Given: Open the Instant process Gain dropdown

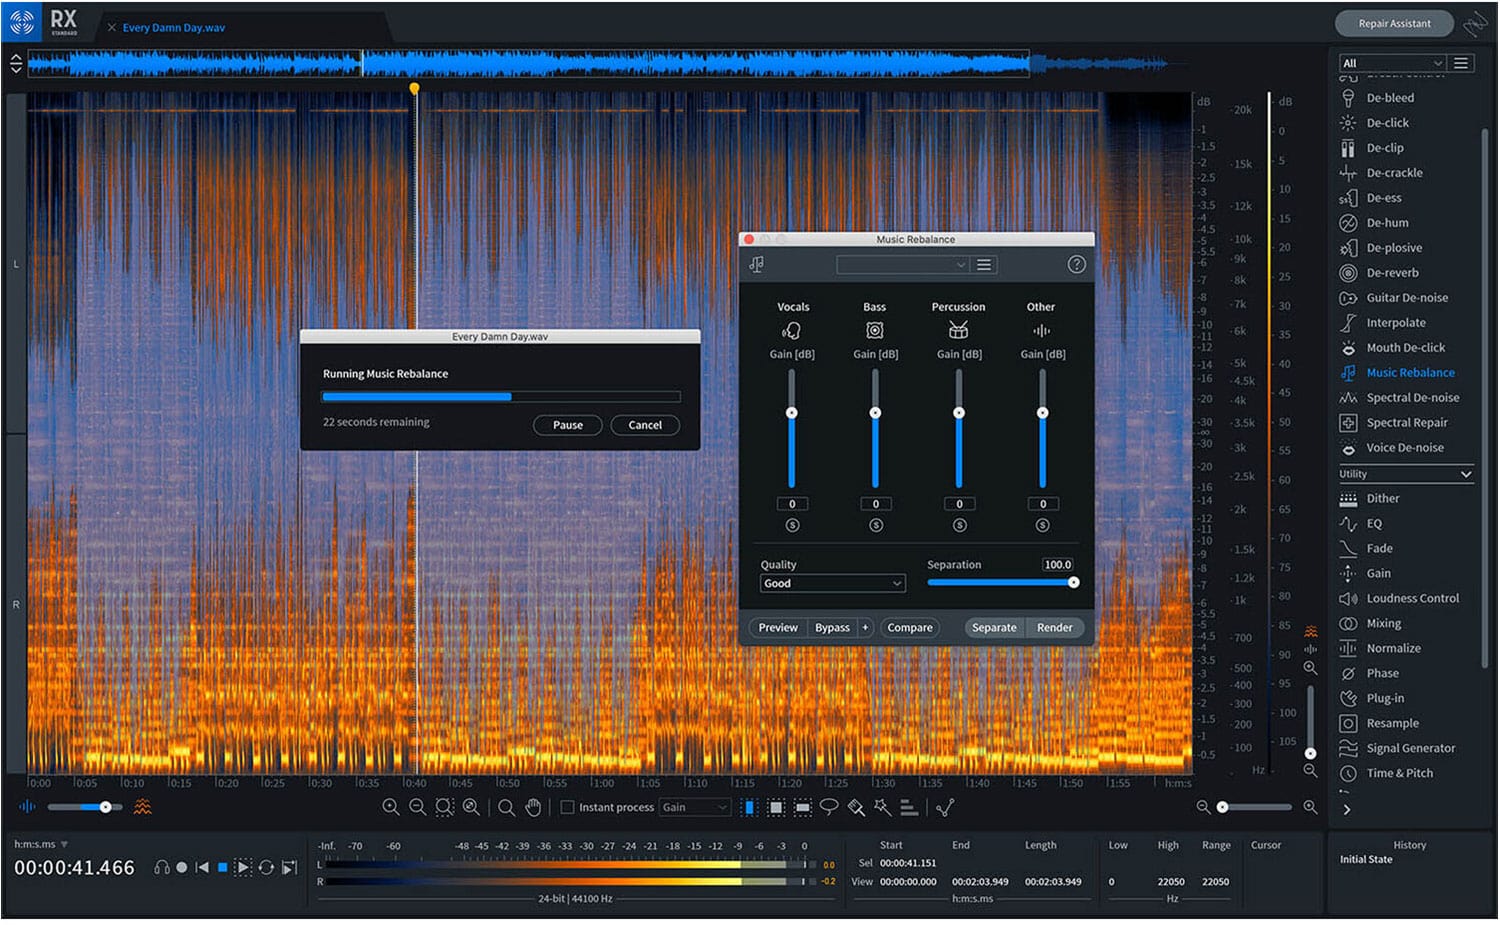Looking at the screenshot, I should [695, 807].
